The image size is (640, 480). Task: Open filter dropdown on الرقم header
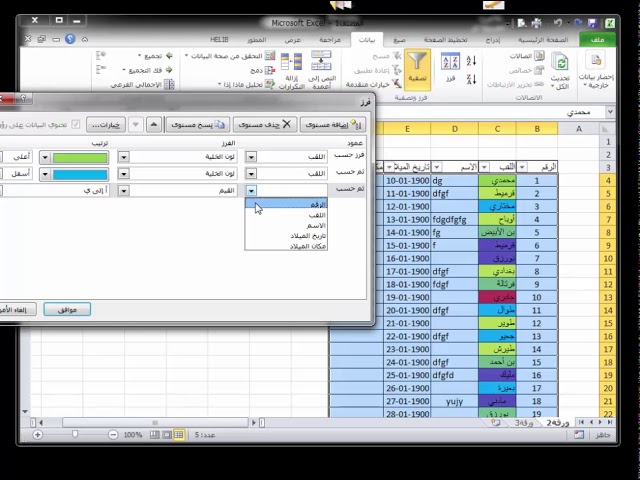(522, 167)
